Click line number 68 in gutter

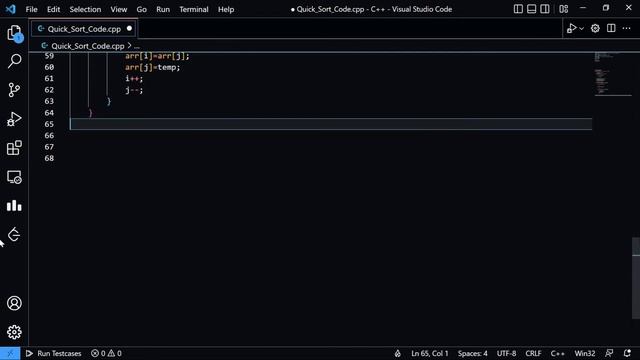tap(49, 158)
